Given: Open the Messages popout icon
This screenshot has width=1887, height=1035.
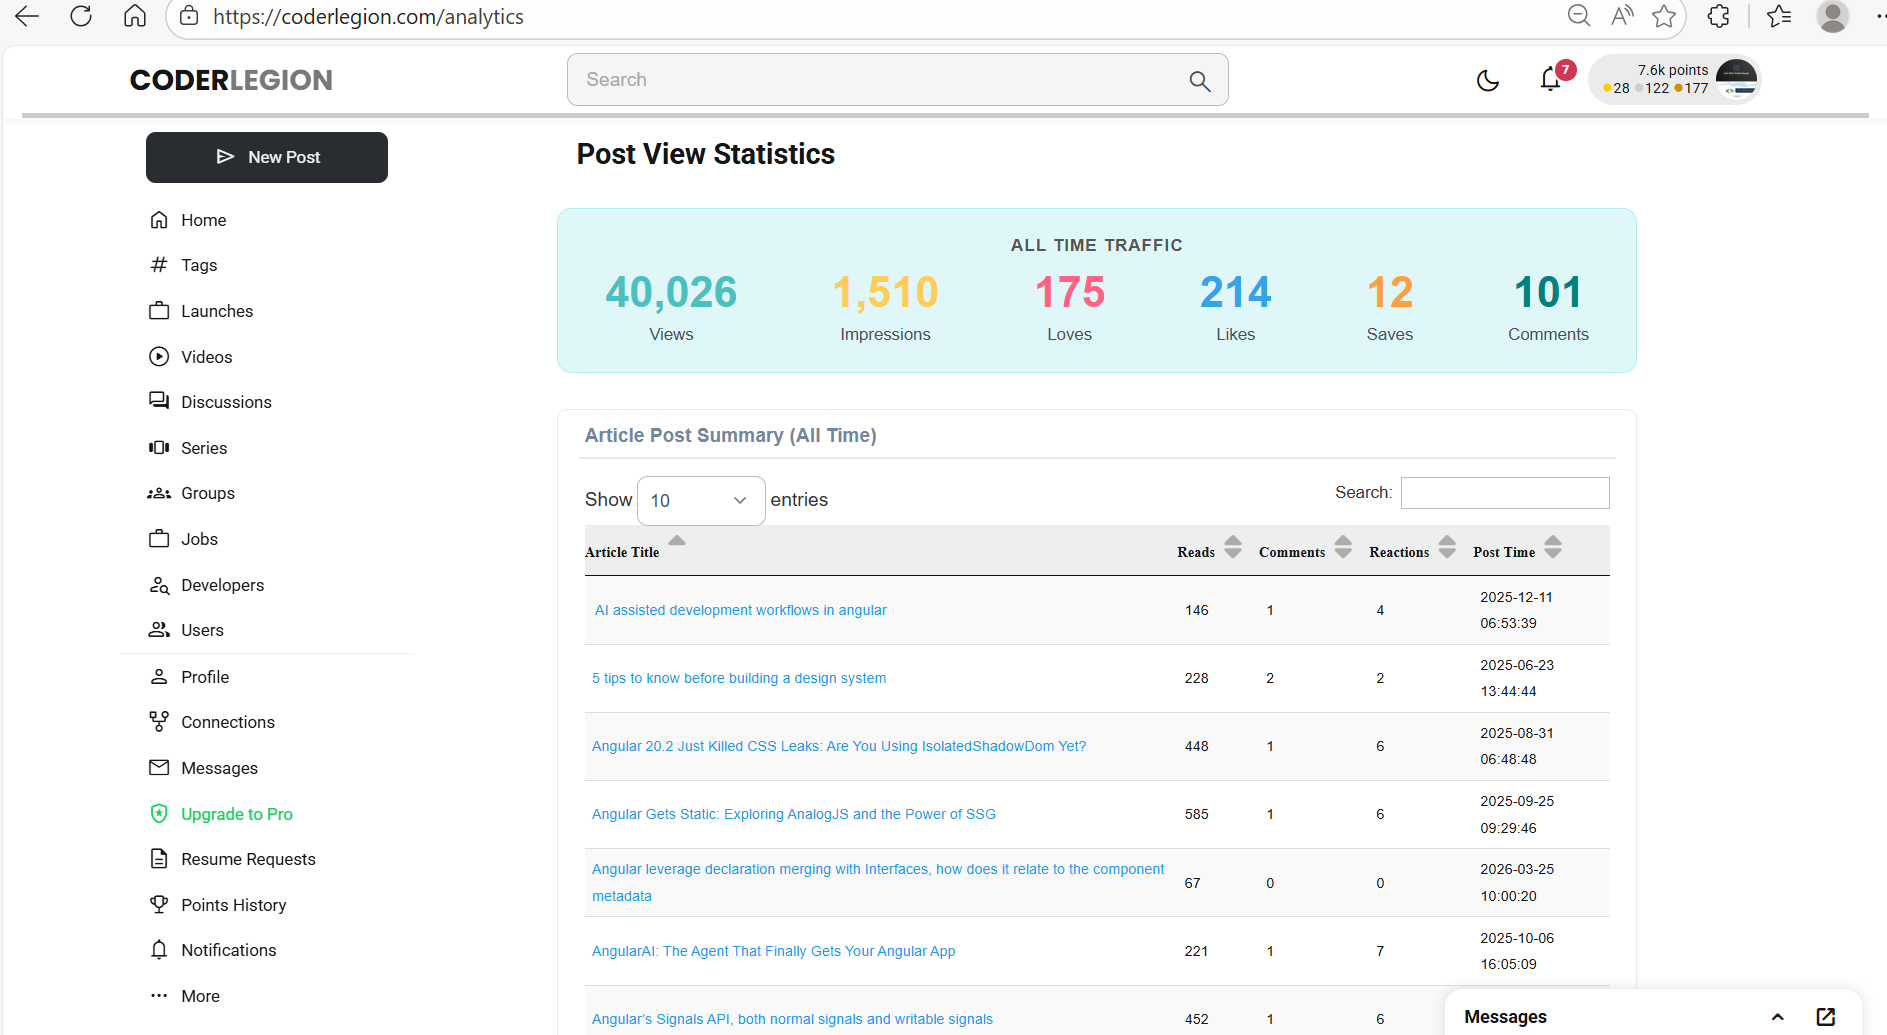Looking at the screenshot, I should 1826,1017.
